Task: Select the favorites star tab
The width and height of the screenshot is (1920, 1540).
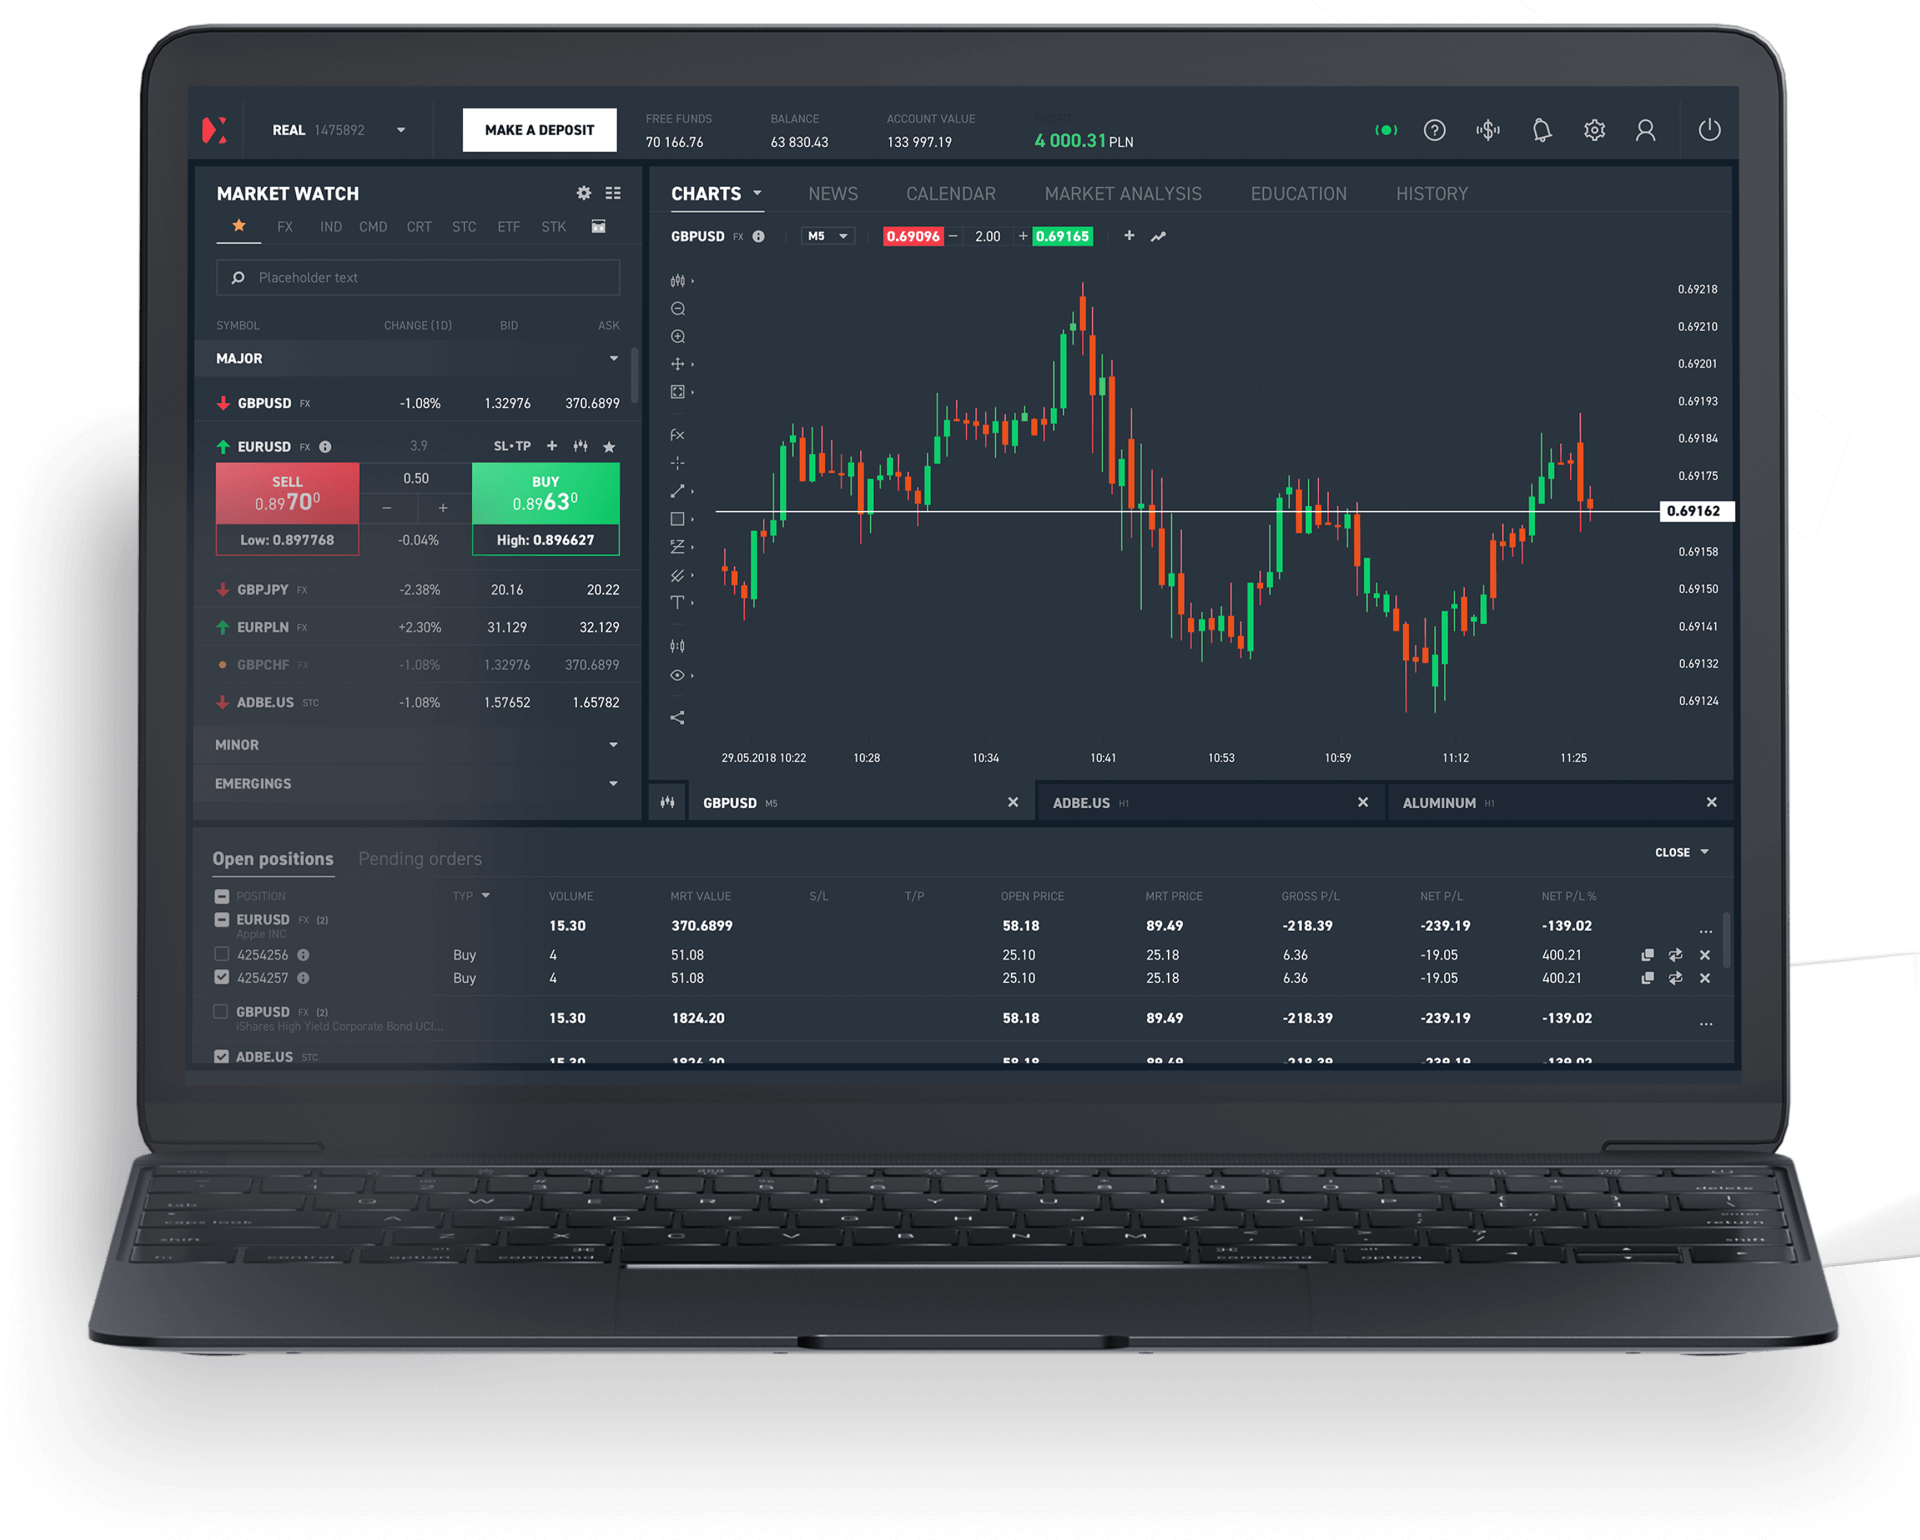Action: coord(239,226)
